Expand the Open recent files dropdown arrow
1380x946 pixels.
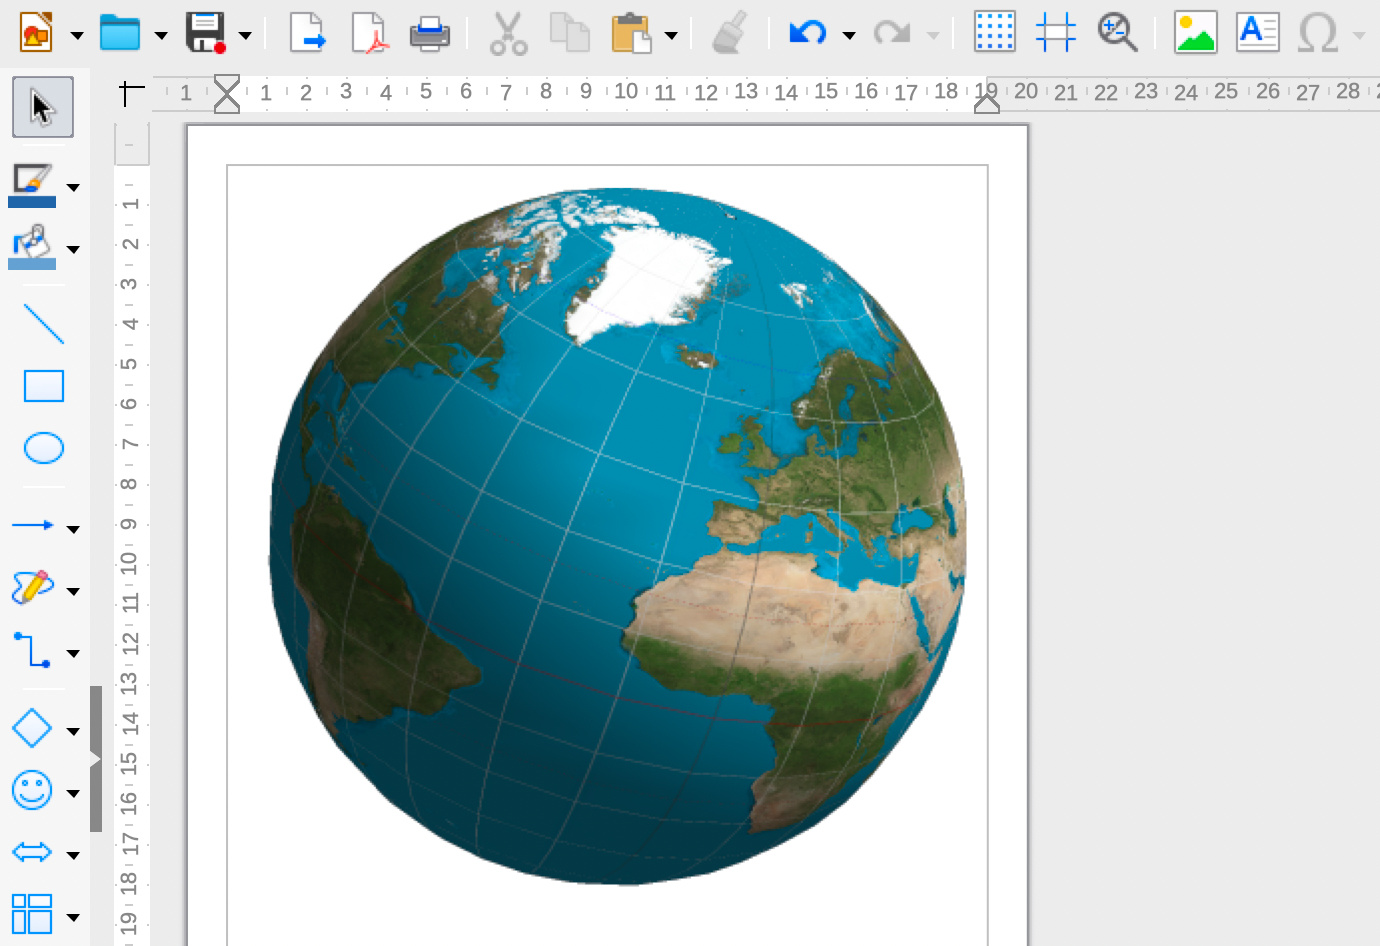(x=161, y=35)
